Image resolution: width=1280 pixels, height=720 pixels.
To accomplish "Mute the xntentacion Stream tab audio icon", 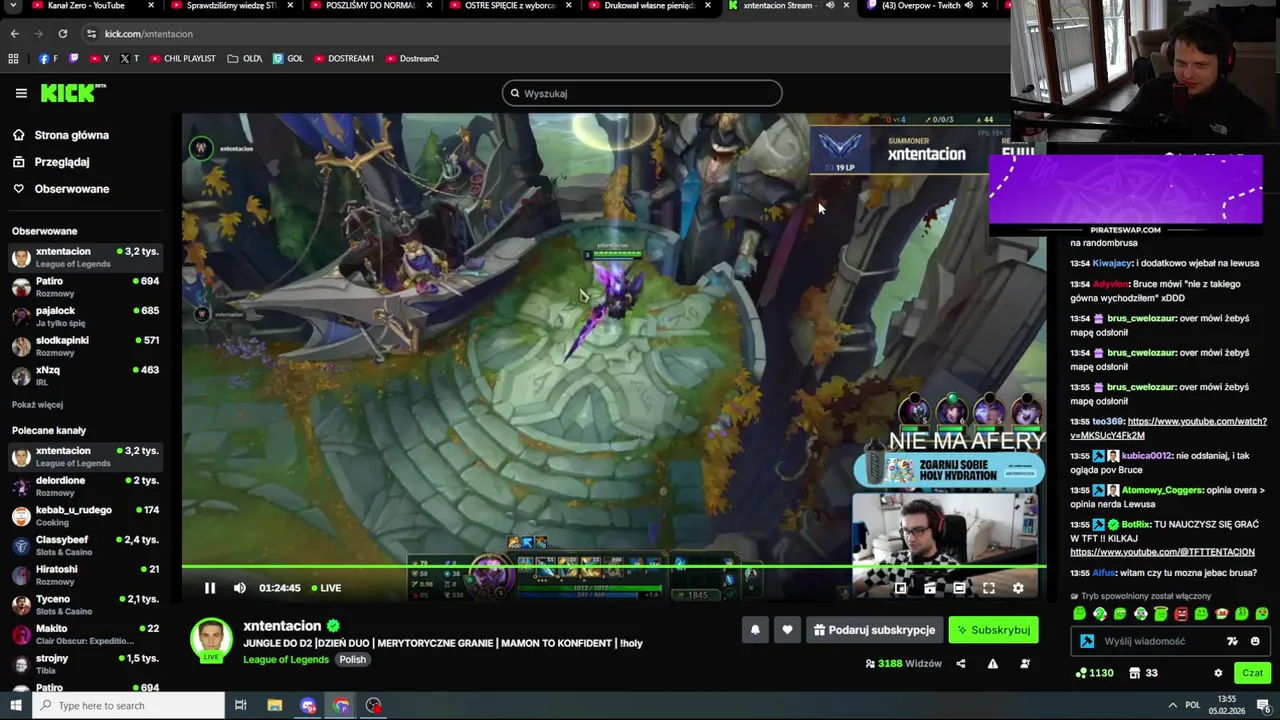I will [830, 6].
